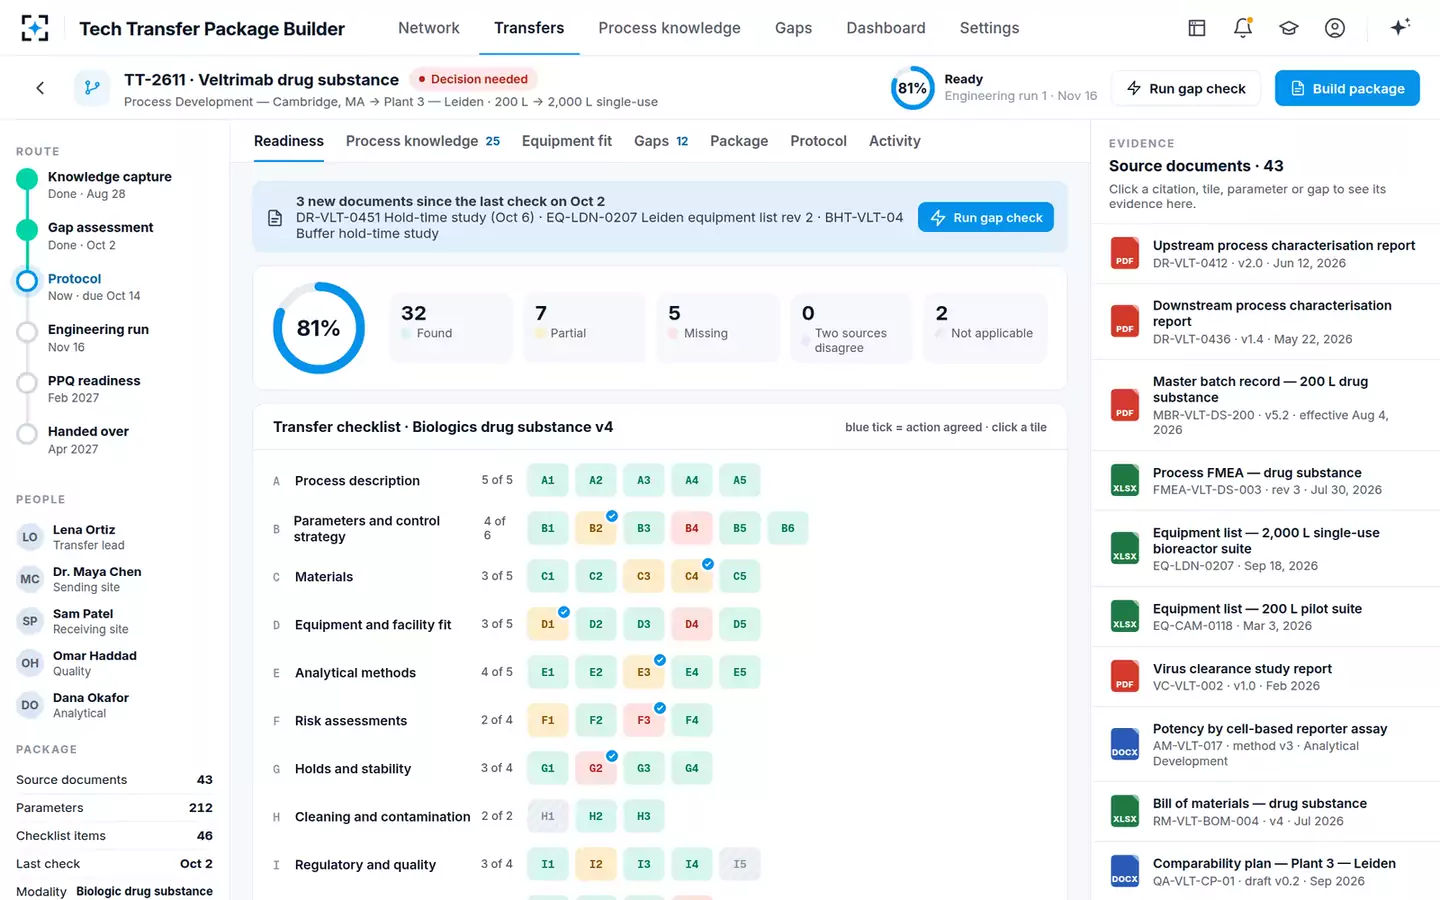Switch to Process knowledge tab
This screenshot has width=1440, height=900.
423,141
